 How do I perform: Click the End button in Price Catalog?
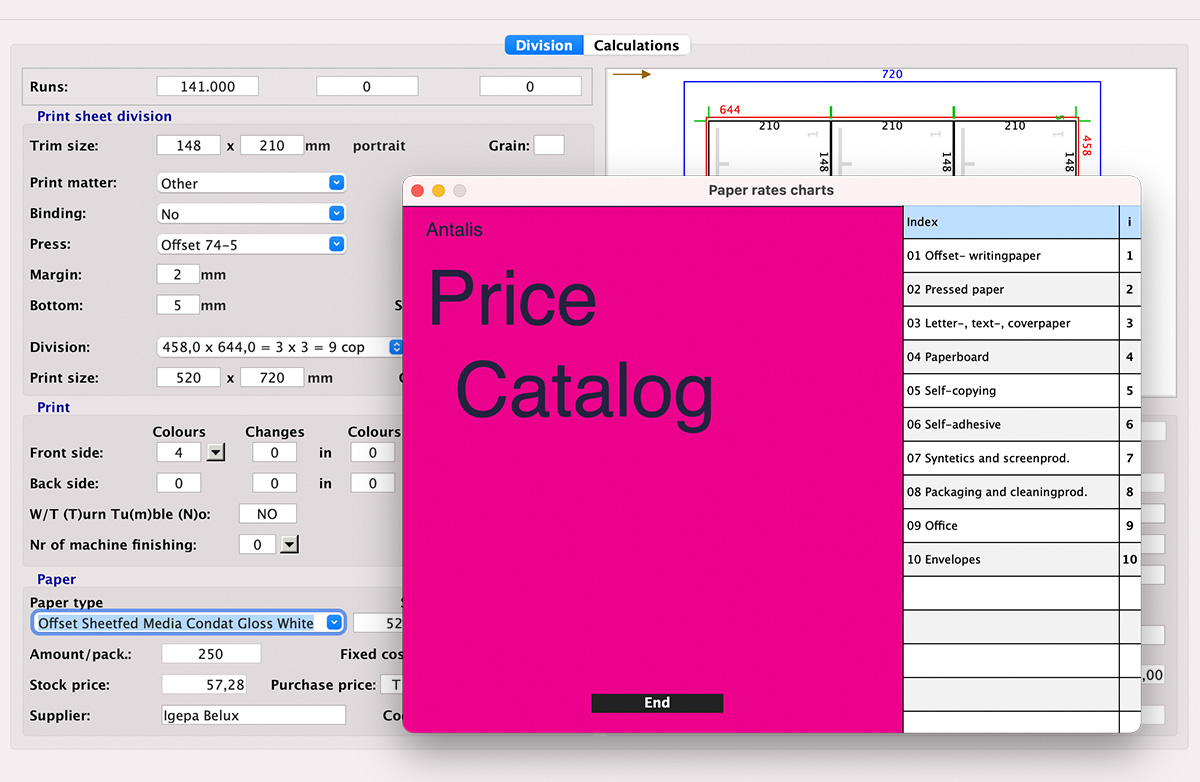pos(657,703)
